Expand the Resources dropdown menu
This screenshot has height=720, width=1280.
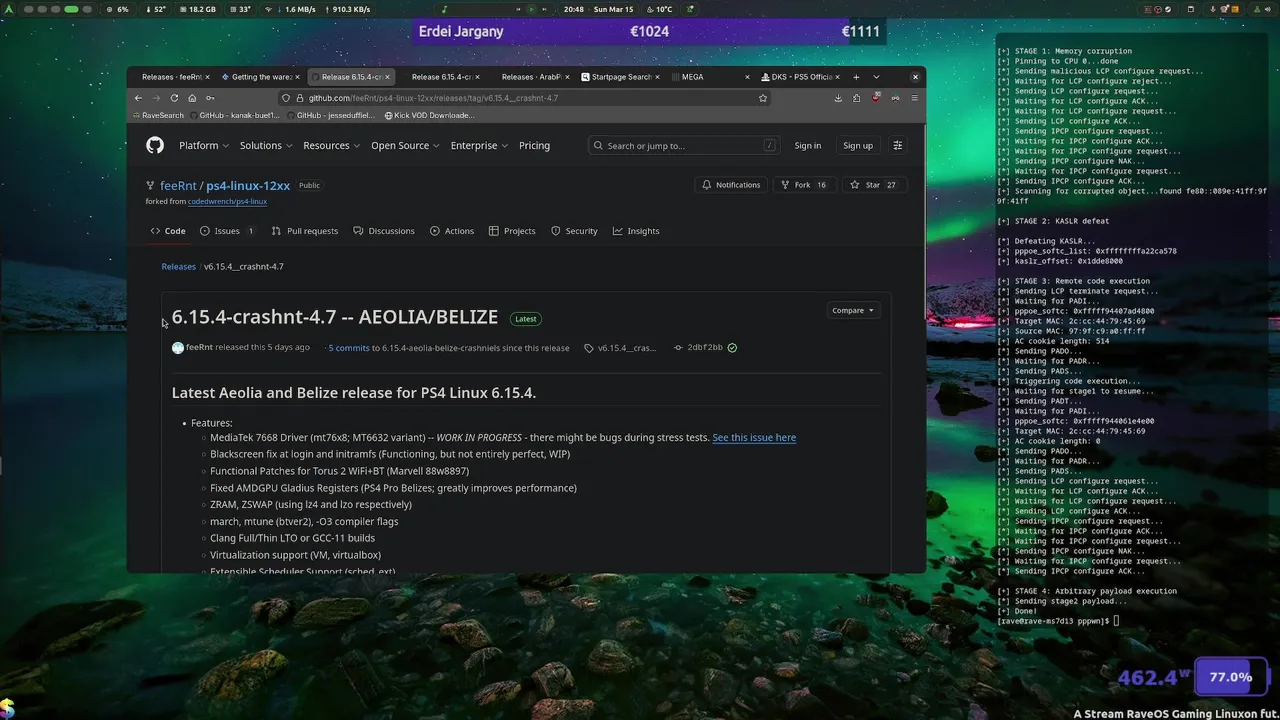click(332, 145)
